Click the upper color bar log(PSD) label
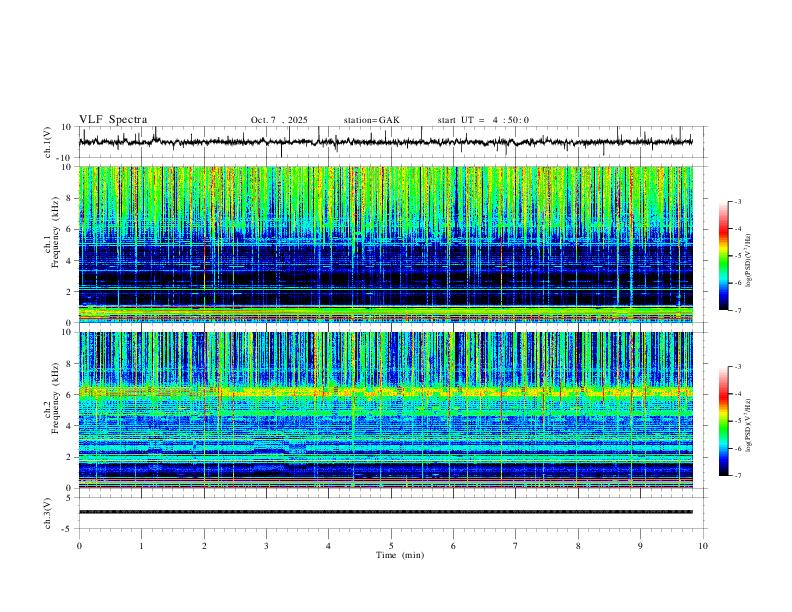This screenshot has width=792, height=612. pyautogui.click(x=748, y=261)
